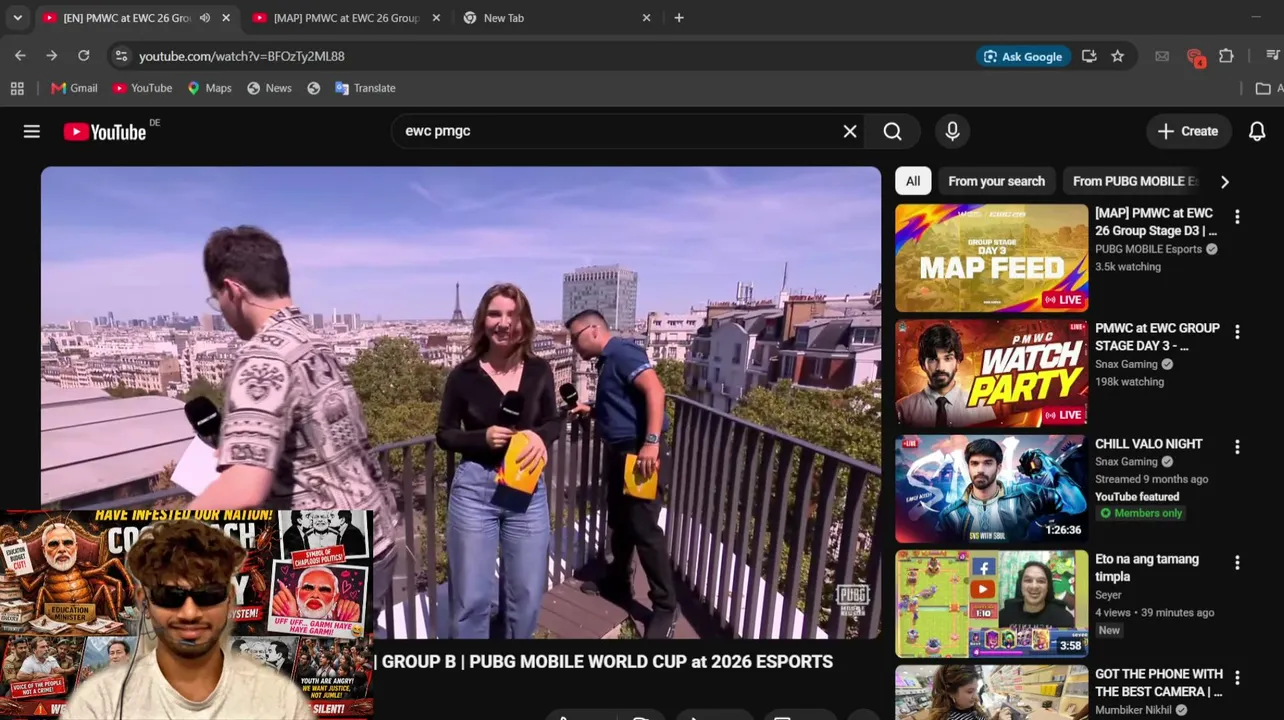Open the tab search dropdown
The image size is (1284, 720).
coord(17,18)
